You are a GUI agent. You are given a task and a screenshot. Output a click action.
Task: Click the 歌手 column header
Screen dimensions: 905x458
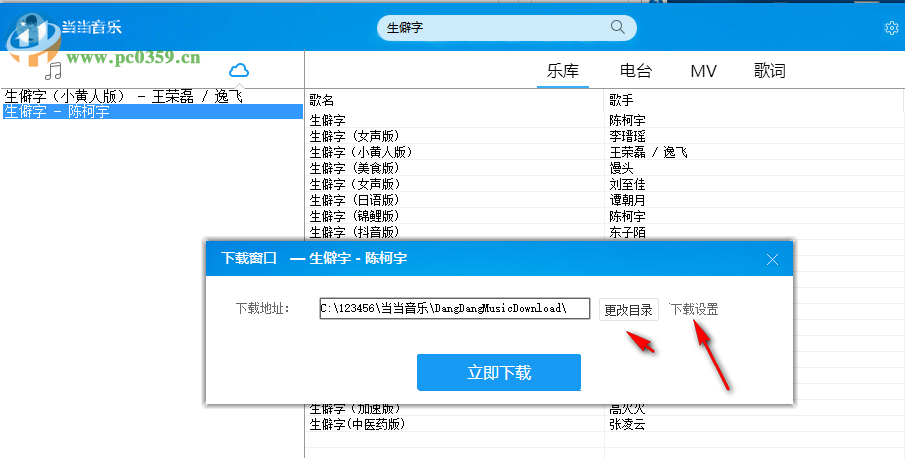point(622,100)
